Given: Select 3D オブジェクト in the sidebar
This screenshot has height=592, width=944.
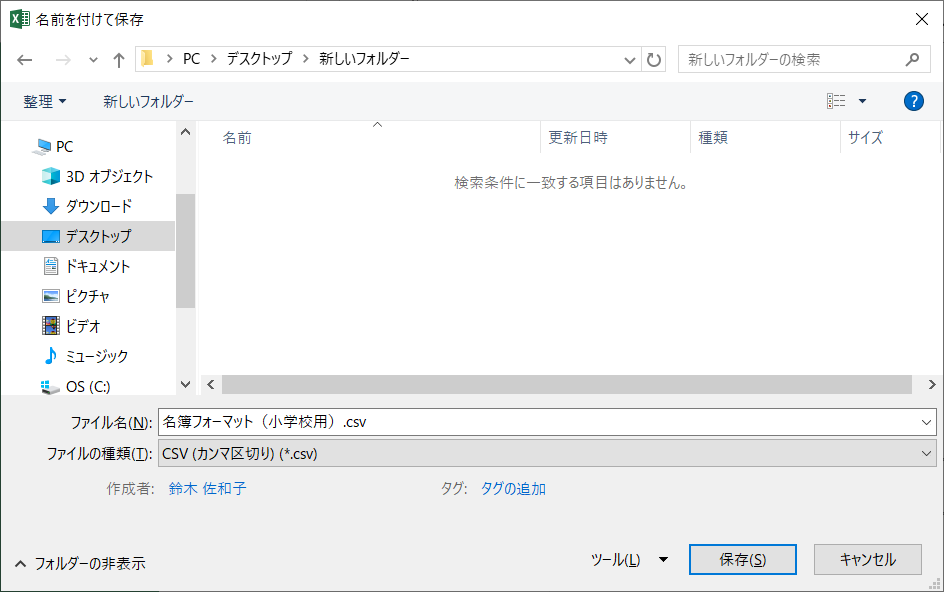Looking at the screenshot, I should 109,176.
